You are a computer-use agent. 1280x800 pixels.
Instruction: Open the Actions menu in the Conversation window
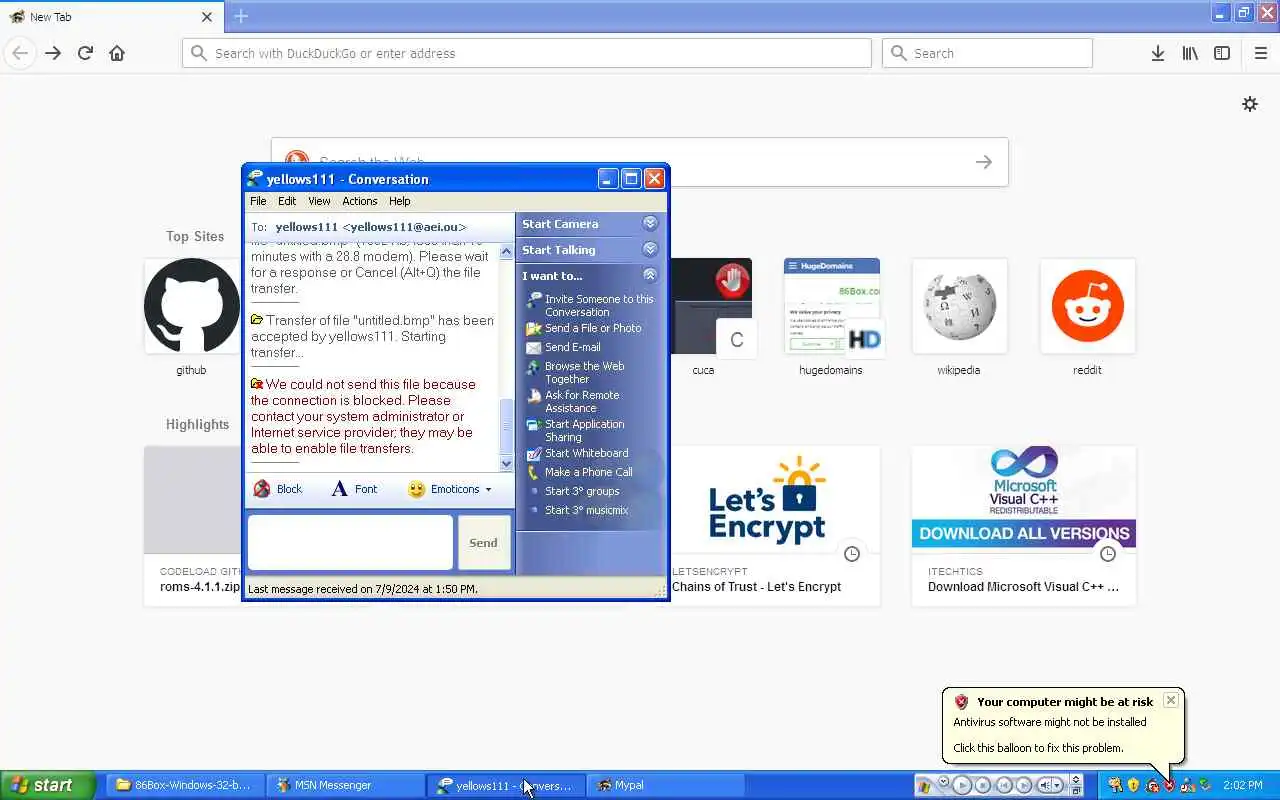pyautogui.click(x=360, y=201)
